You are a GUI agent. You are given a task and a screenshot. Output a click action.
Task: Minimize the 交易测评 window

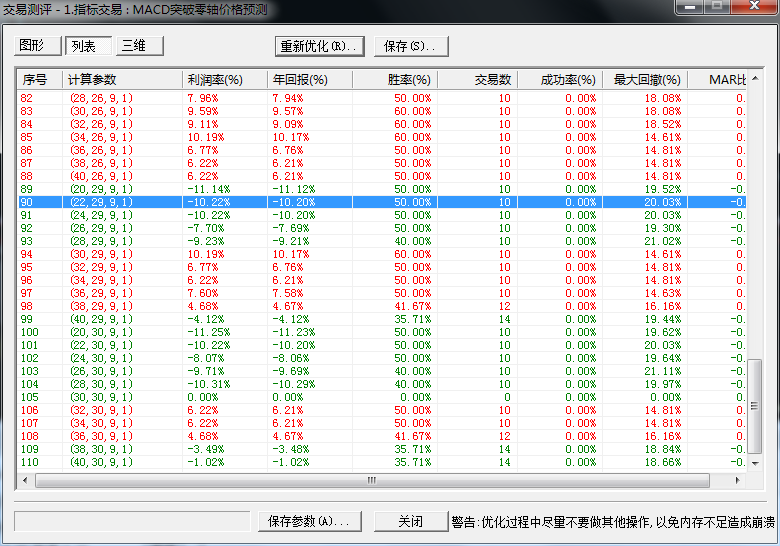pos(689,6)
